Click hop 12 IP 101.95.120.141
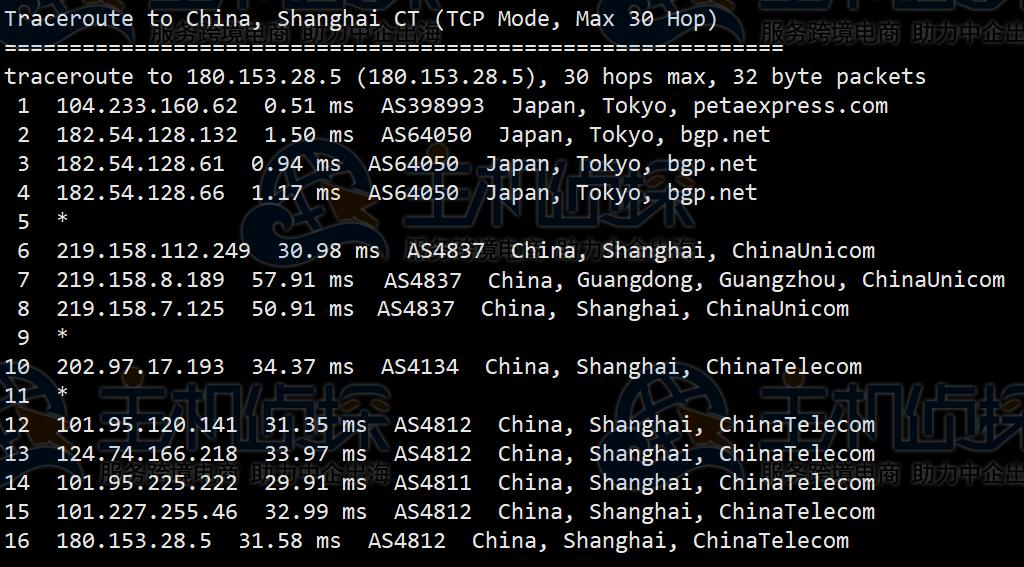 tap(147, 425)
